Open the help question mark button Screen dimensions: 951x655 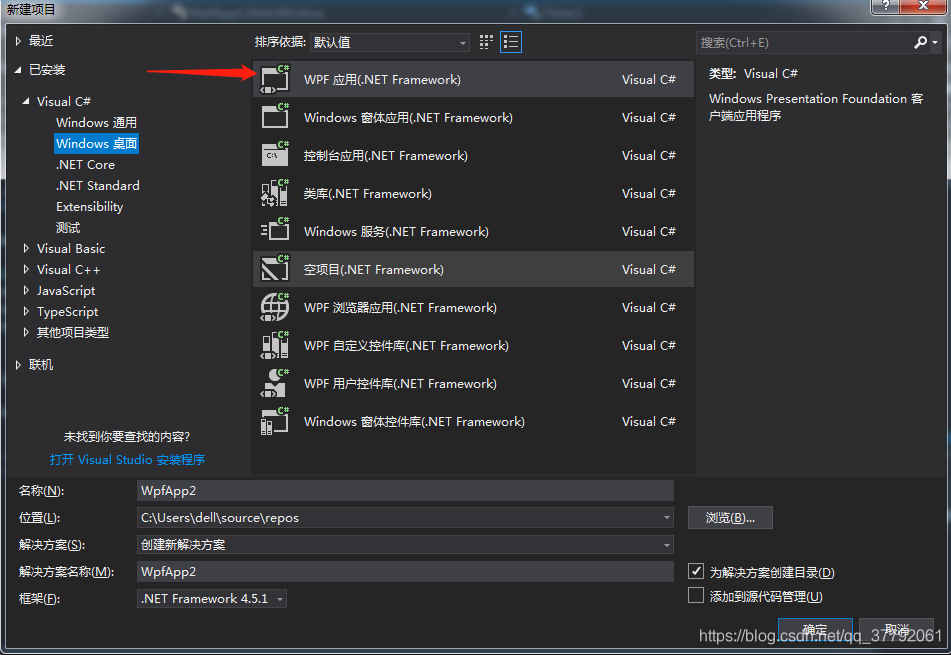point(885,6)
